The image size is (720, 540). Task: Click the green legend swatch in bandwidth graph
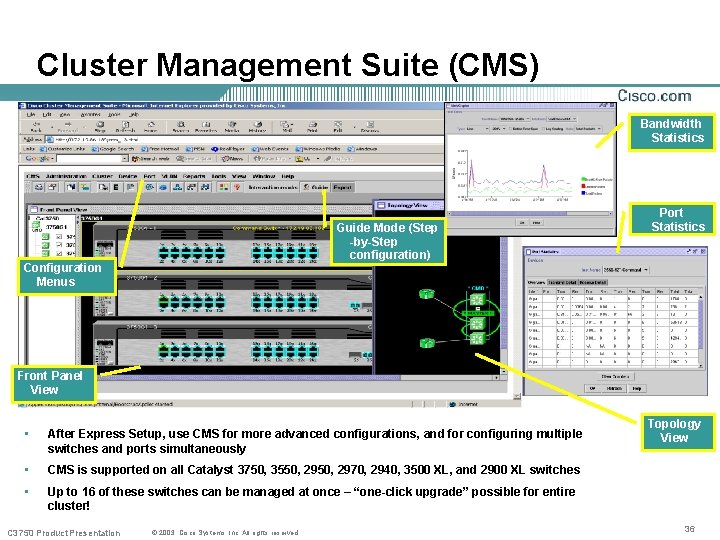pos(583,179)
